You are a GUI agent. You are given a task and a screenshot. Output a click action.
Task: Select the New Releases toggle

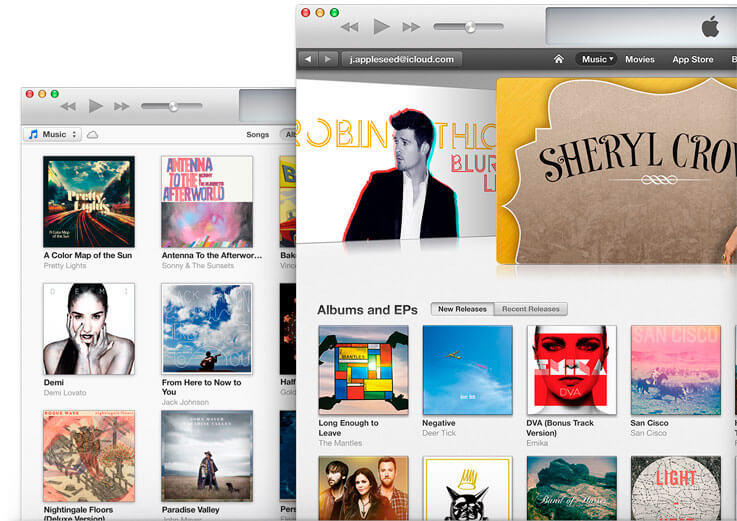click(461, 309)
